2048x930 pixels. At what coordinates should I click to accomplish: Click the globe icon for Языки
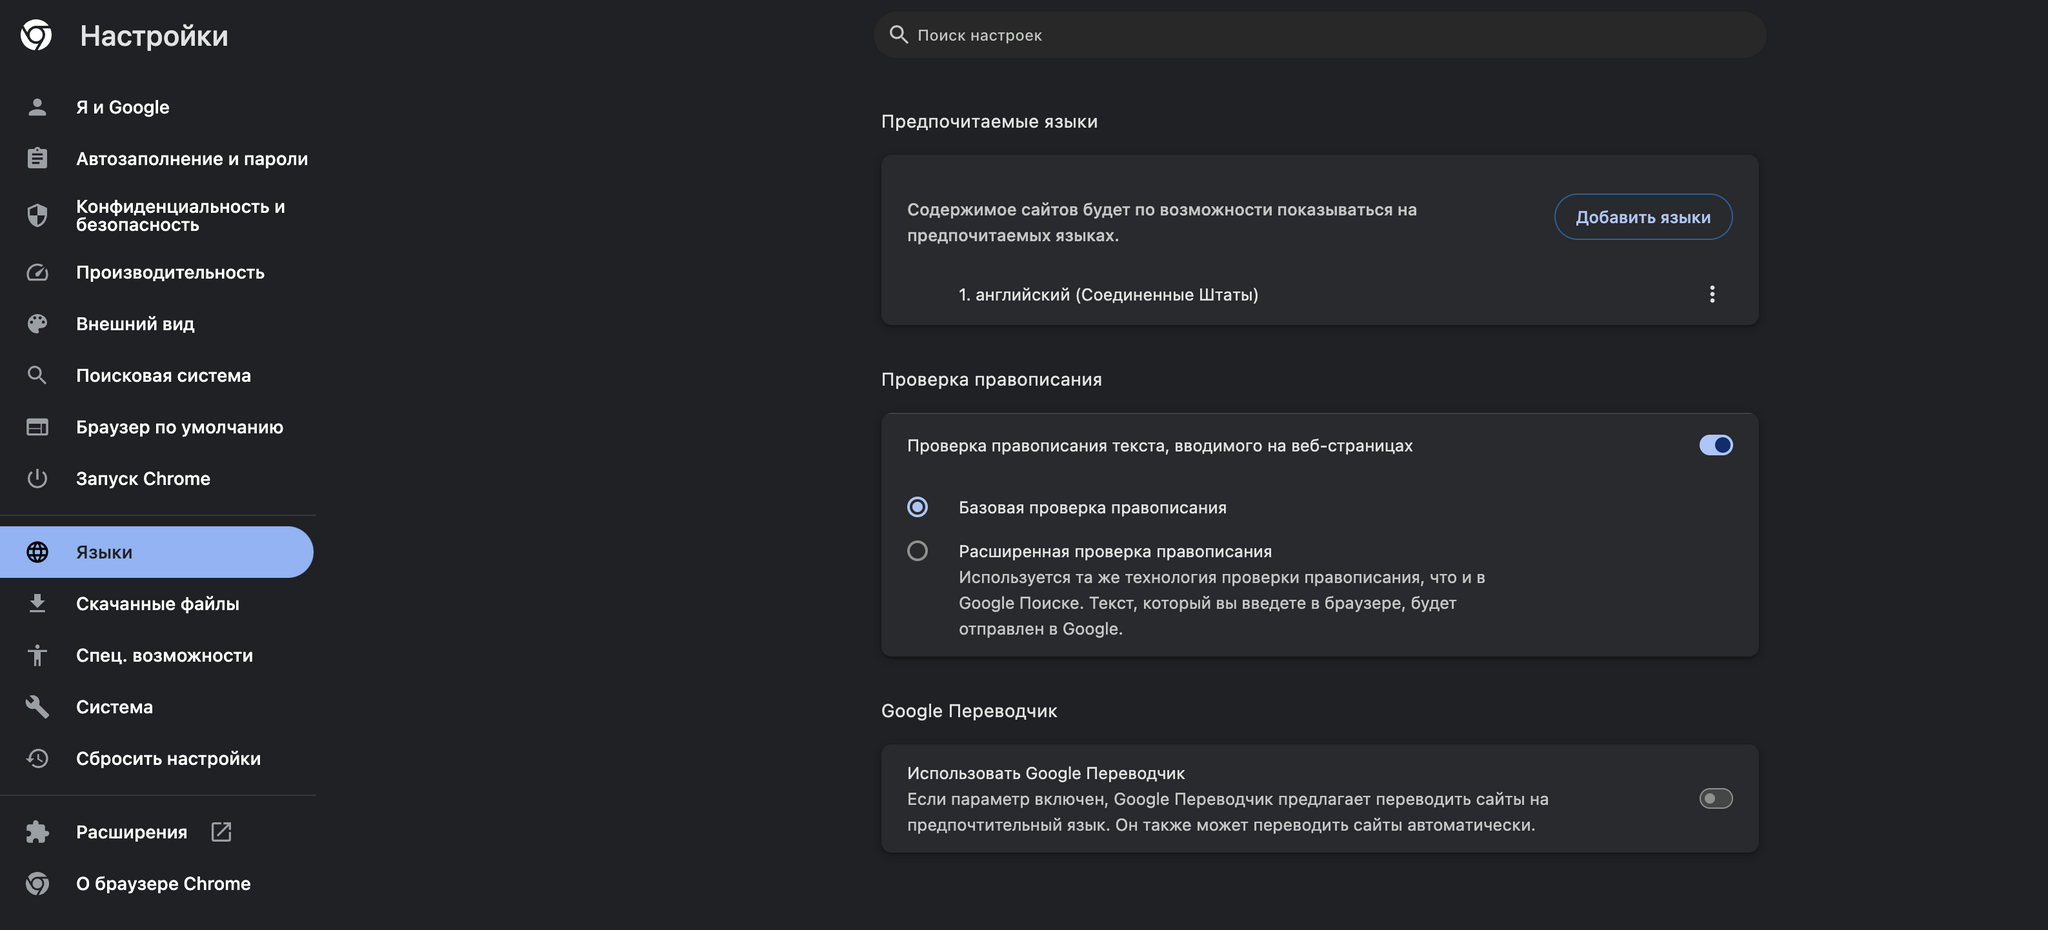37,552
